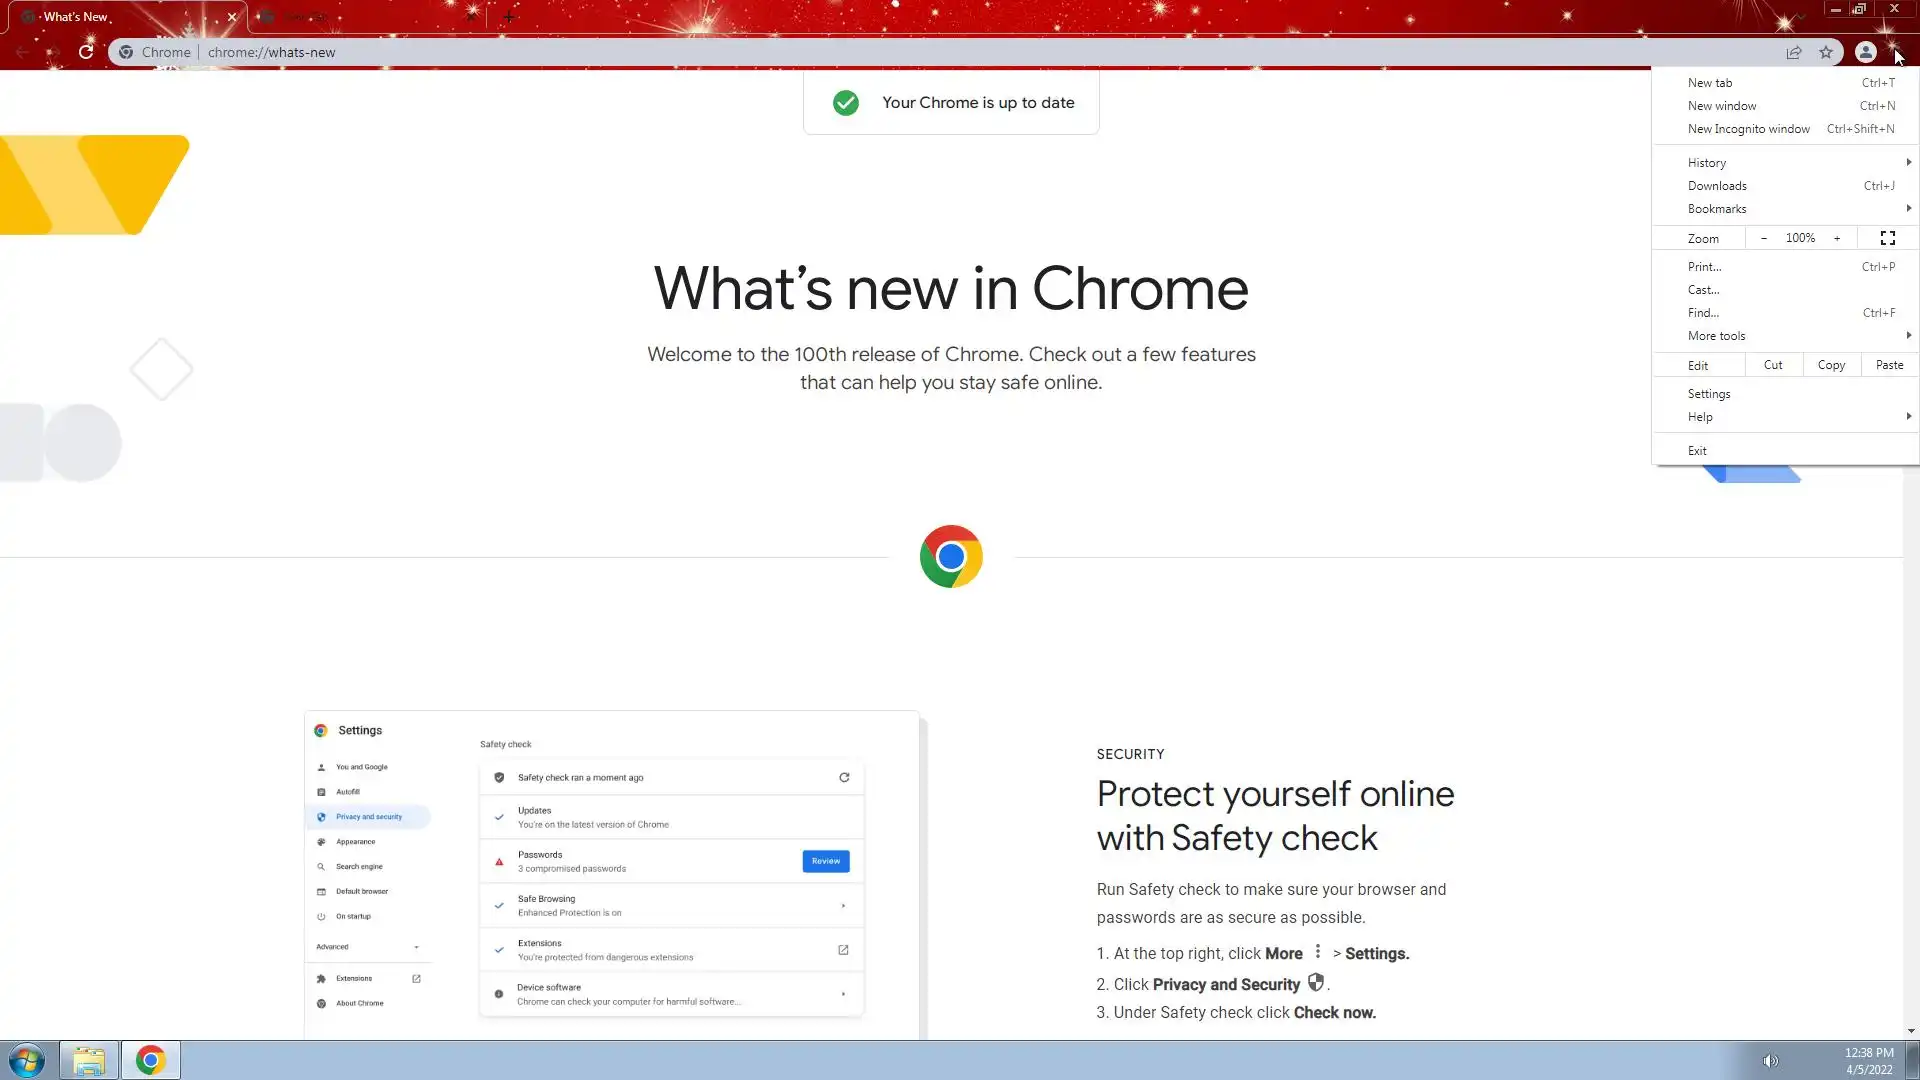Click the share page icon
This screenshot has width=1920, height=1080.
pyautogui.click(x=1794, y=52)
